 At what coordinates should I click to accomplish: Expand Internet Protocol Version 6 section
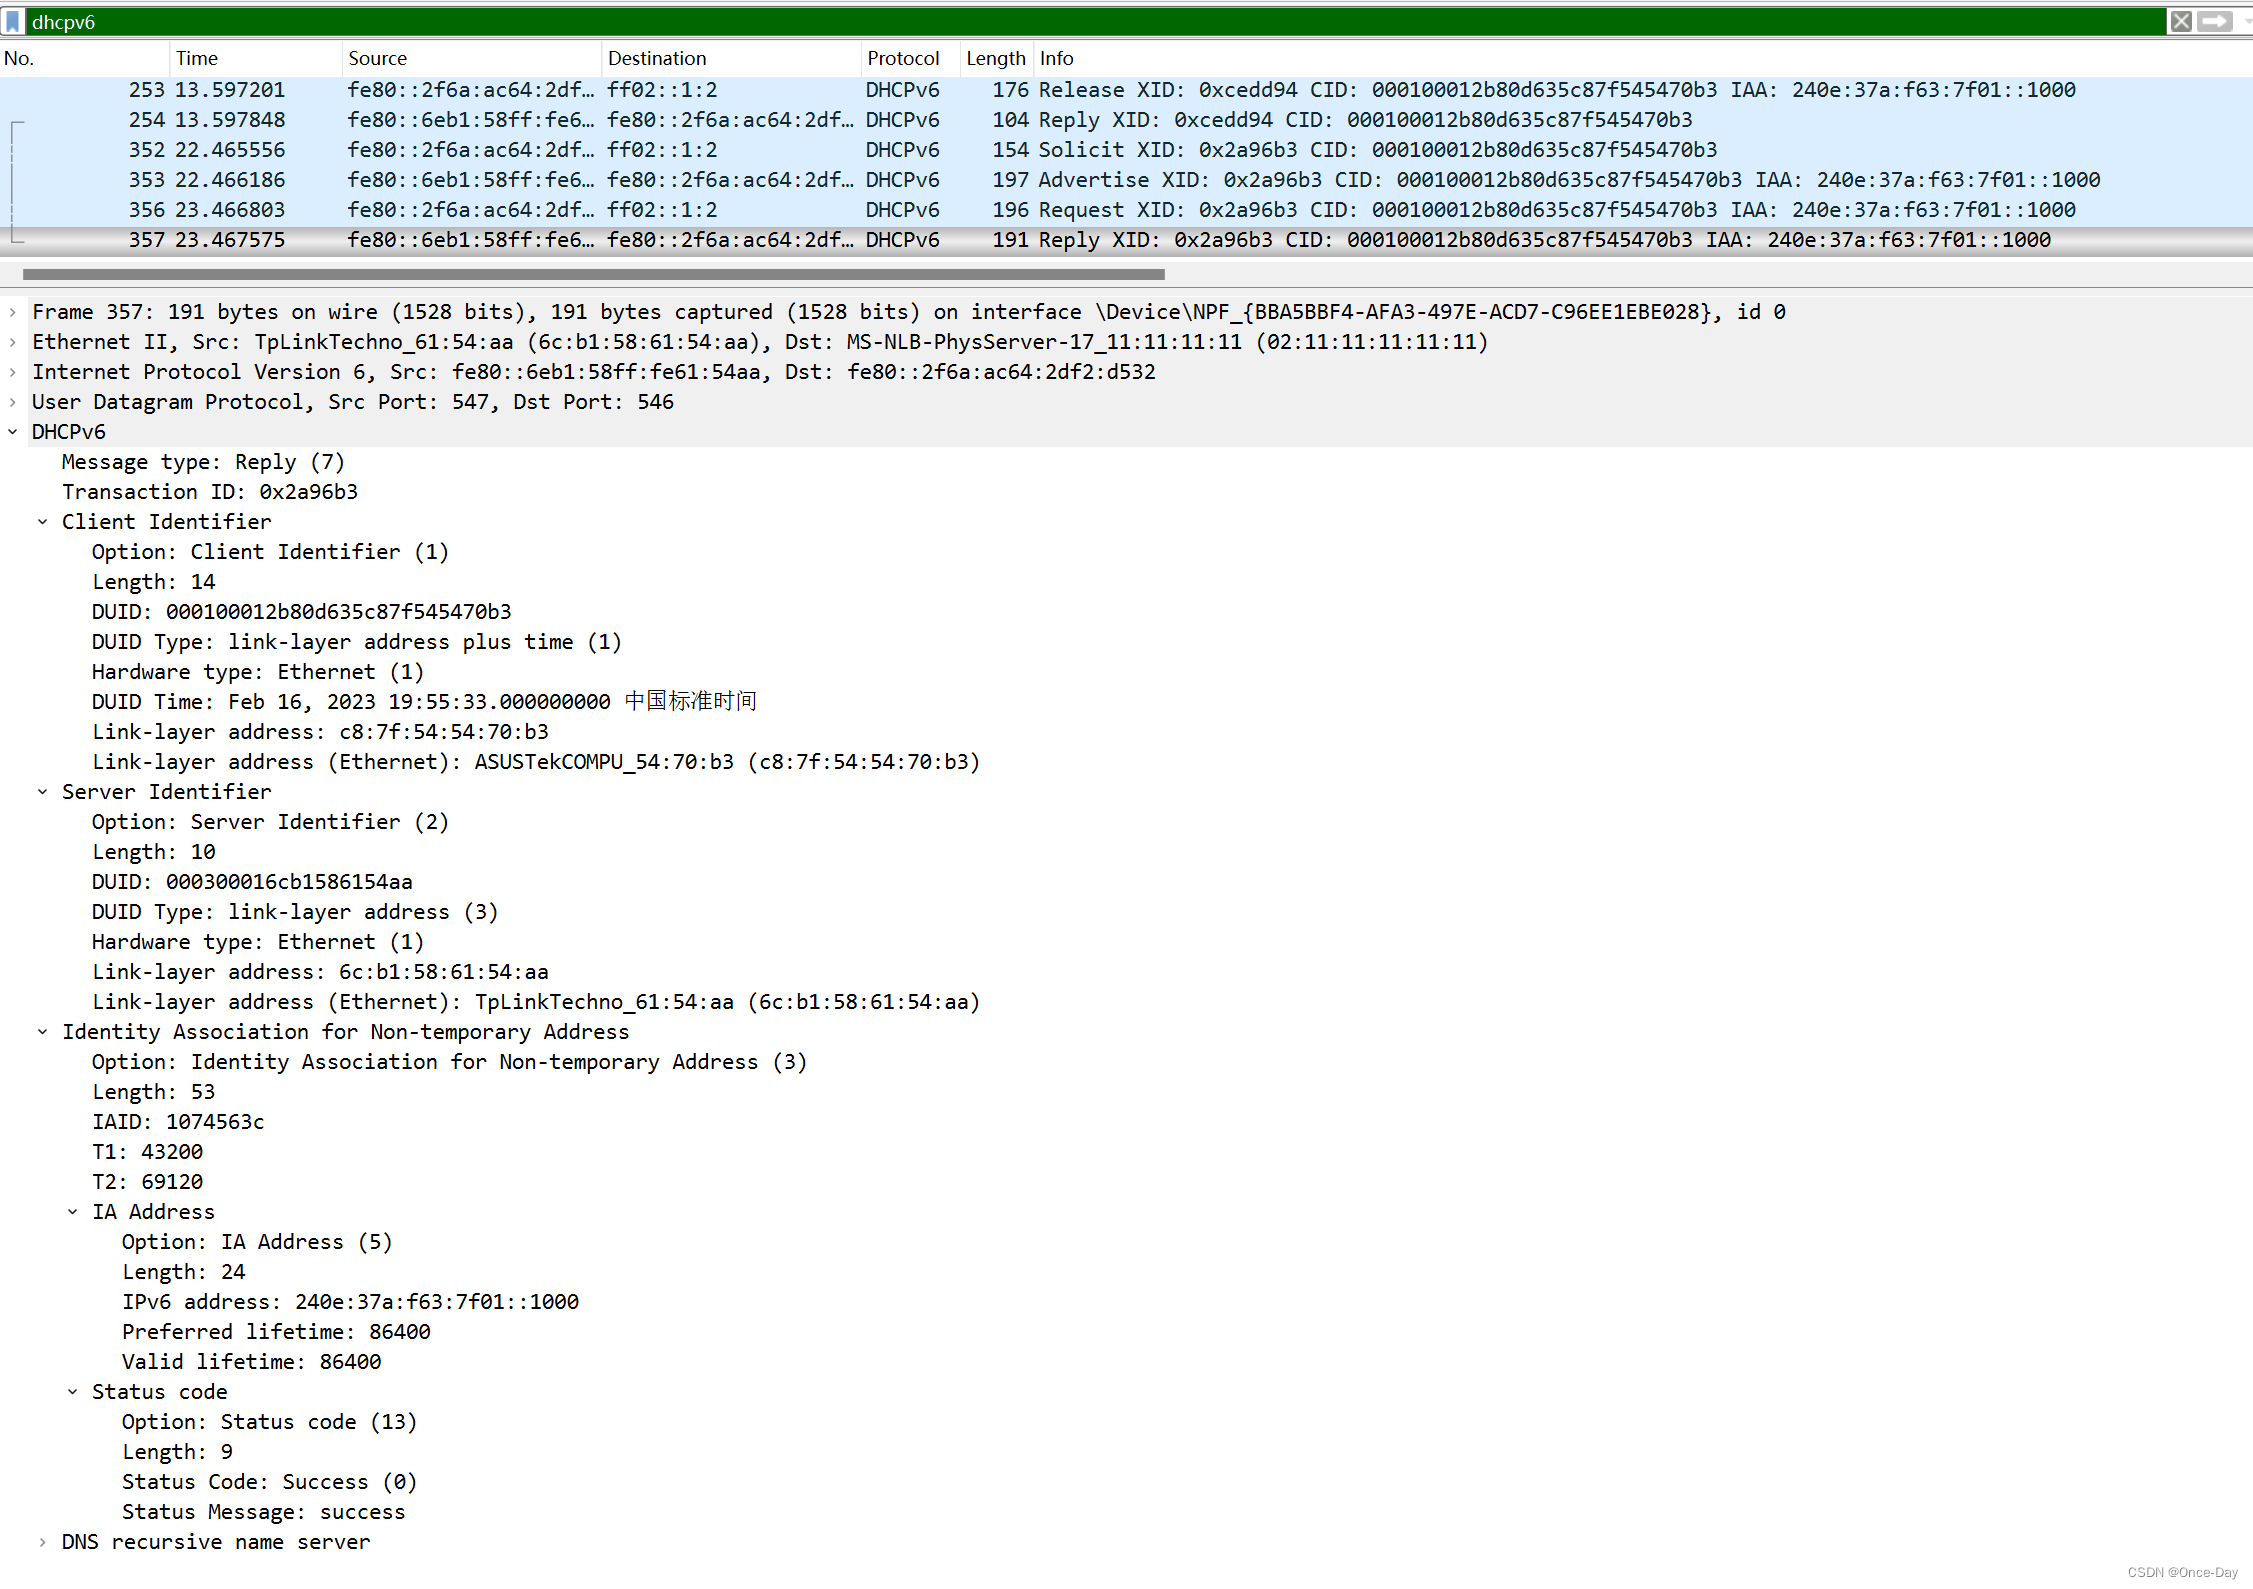tap(12, 372)
